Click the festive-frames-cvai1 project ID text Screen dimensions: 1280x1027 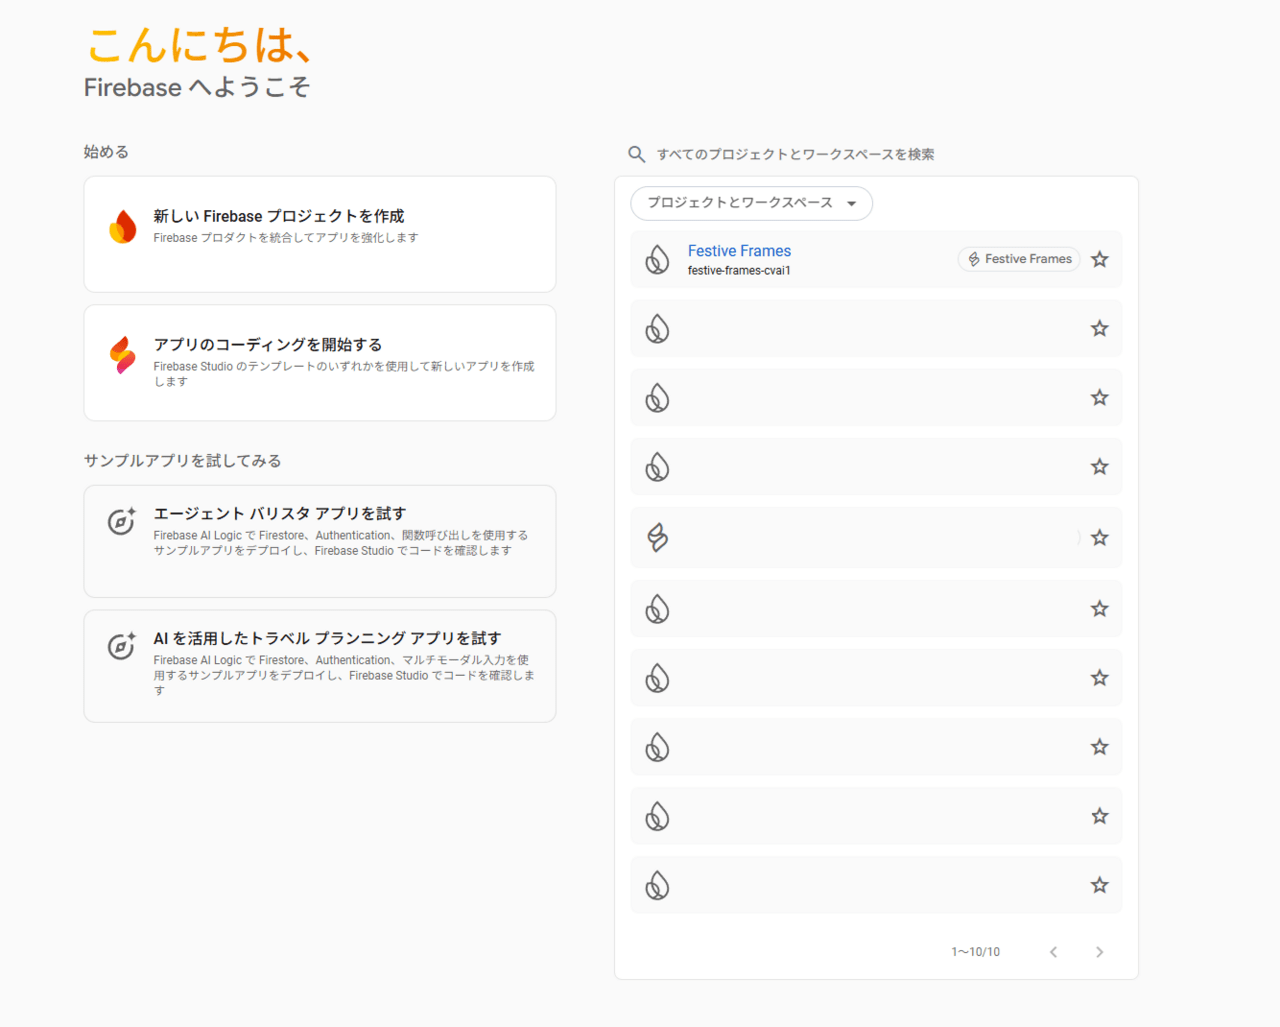pos(739,271)
